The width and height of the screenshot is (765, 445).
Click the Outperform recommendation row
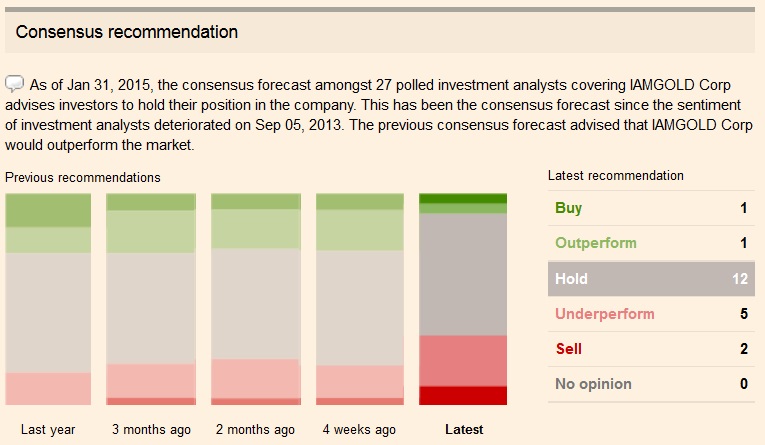(651, 243)
